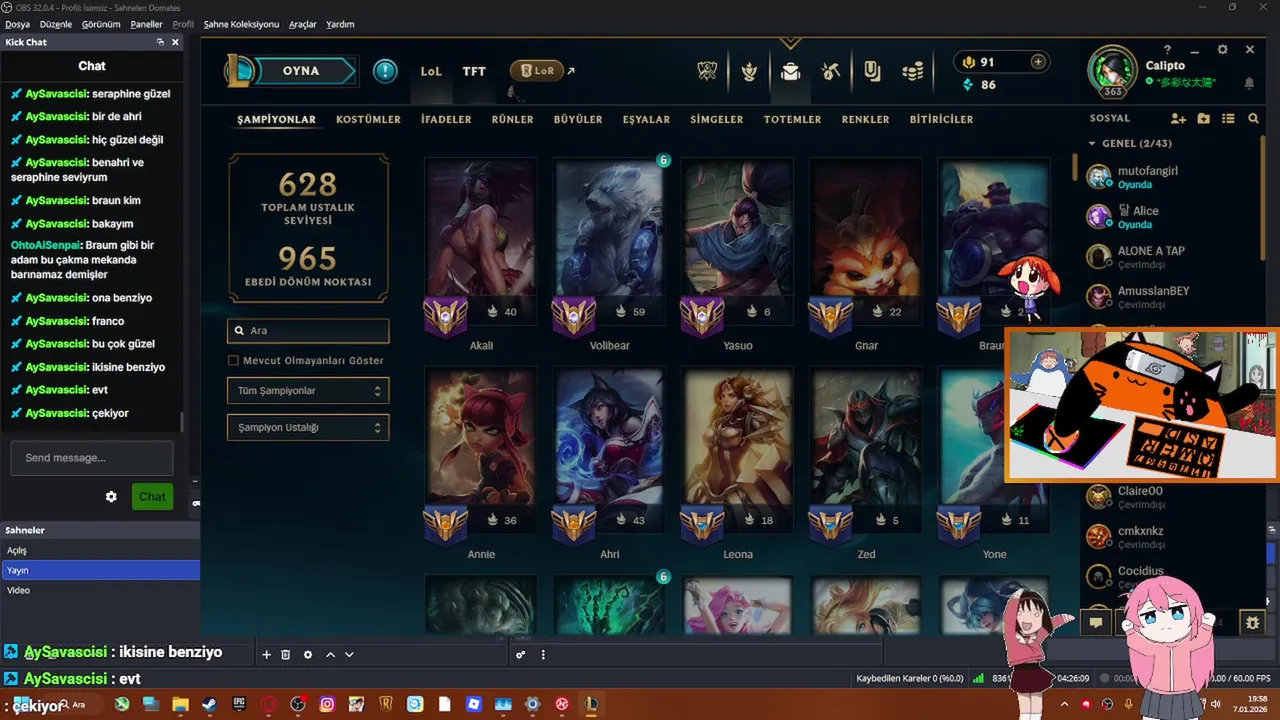
Task: Switch to the TFT game mode
Action: tap(474, 71)
